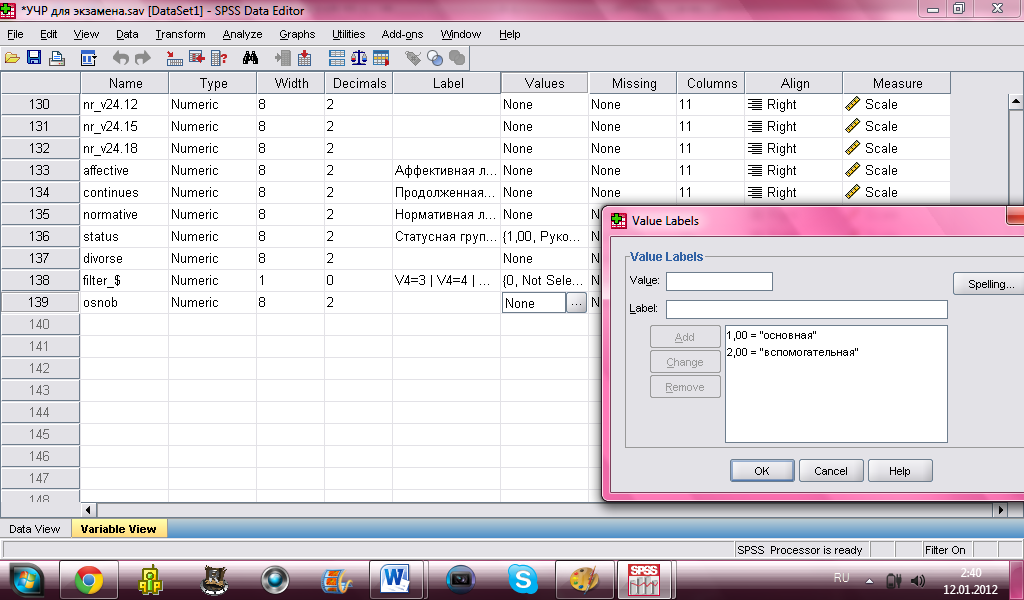This screenshot has height=600, width=1024.
Task: Click the Print toolbar icon
Action: [57, 58]
